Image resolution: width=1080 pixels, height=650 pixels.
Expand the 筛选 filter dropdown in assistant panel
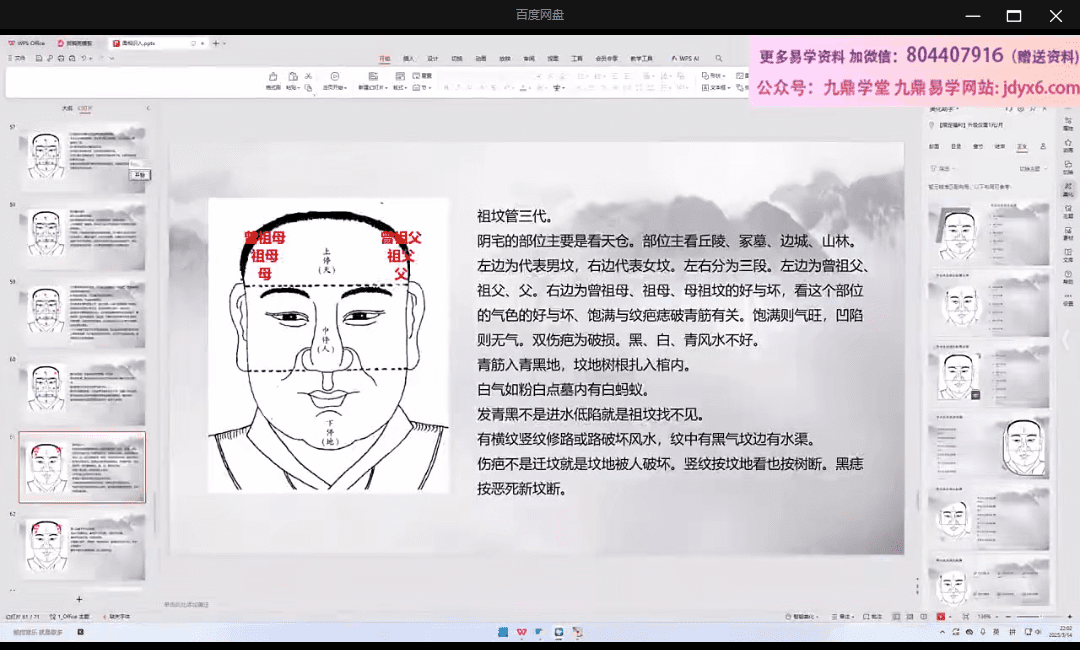[x=943, y=168]
